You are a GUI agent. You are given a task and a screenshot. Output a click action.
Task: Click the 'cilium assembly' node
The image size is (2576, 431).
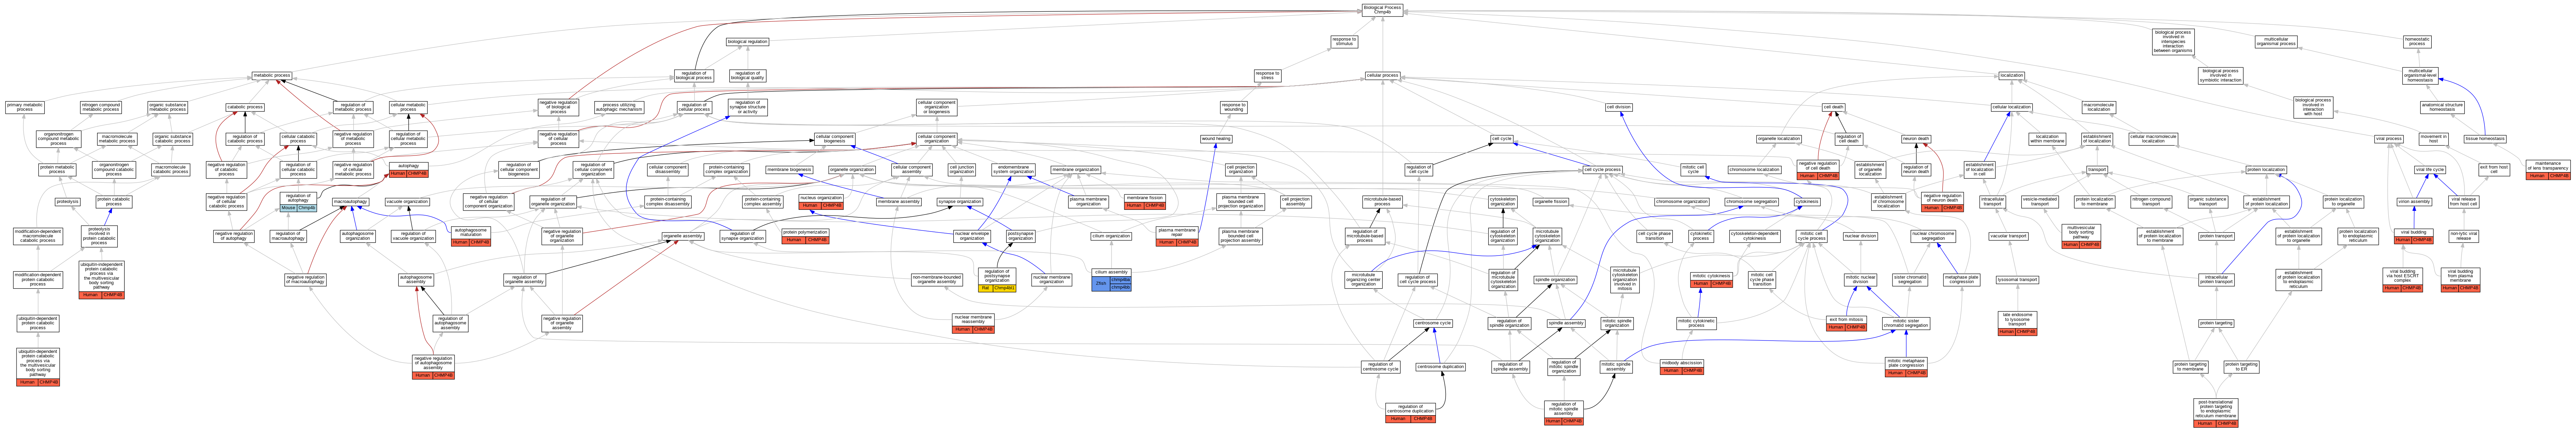click(1111, 280)
